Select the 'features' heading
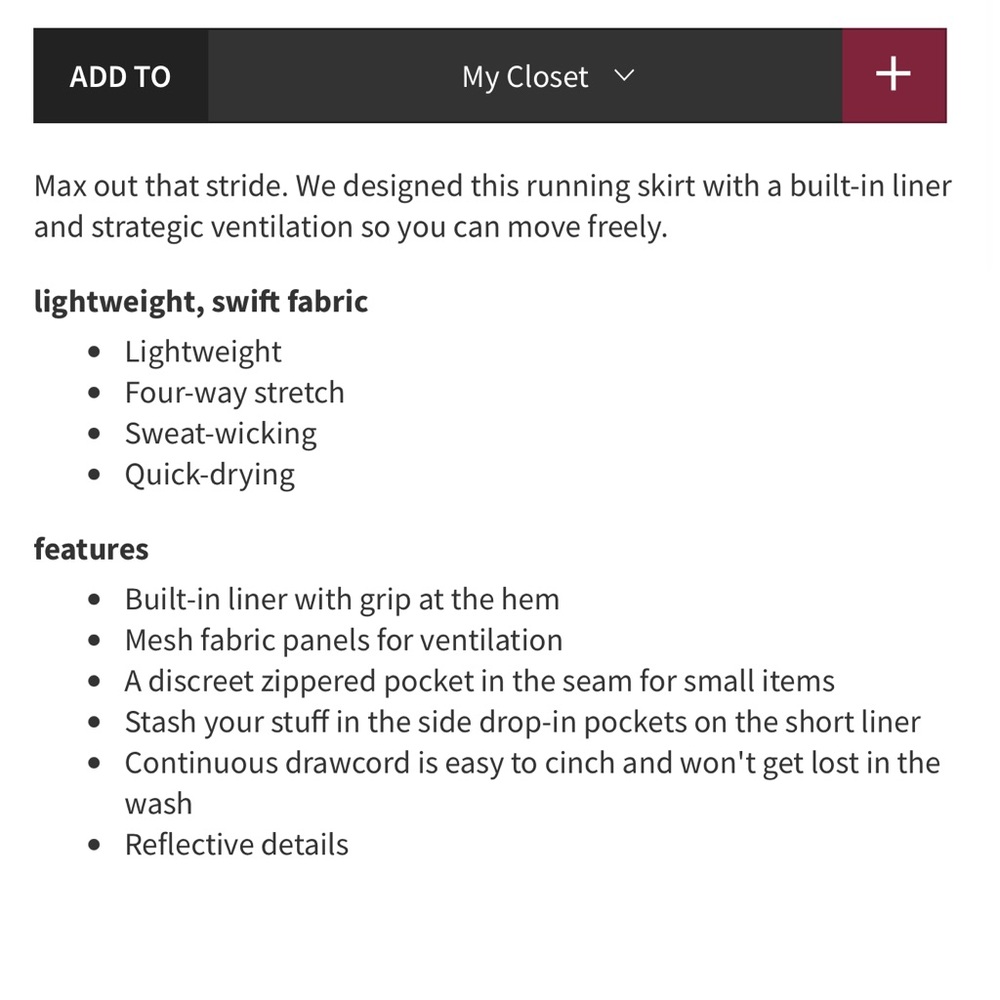Viewport: 1000px width, 1000px height. coord(91,549)
